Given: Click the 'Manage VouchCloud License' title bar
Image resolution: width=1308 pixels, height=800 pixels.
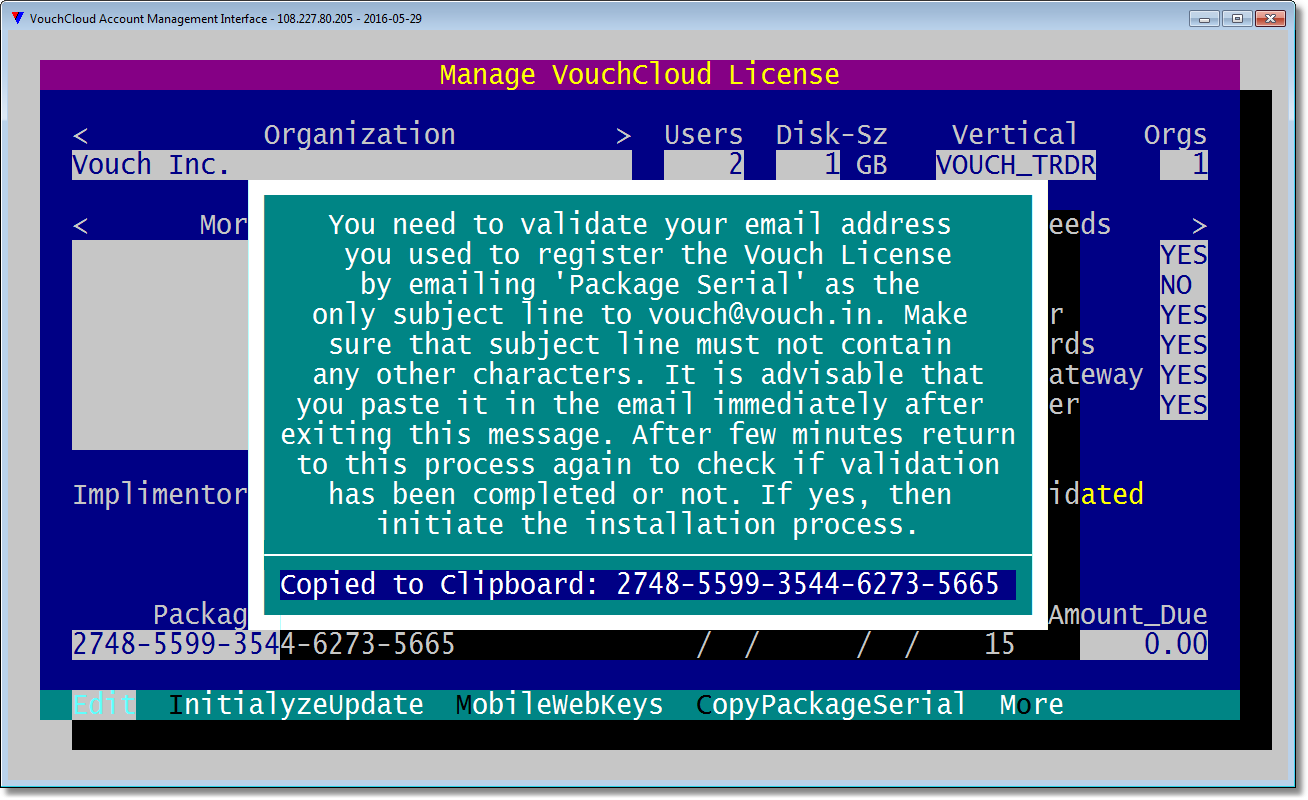Looking at the screenshot, I should (640, 75).
